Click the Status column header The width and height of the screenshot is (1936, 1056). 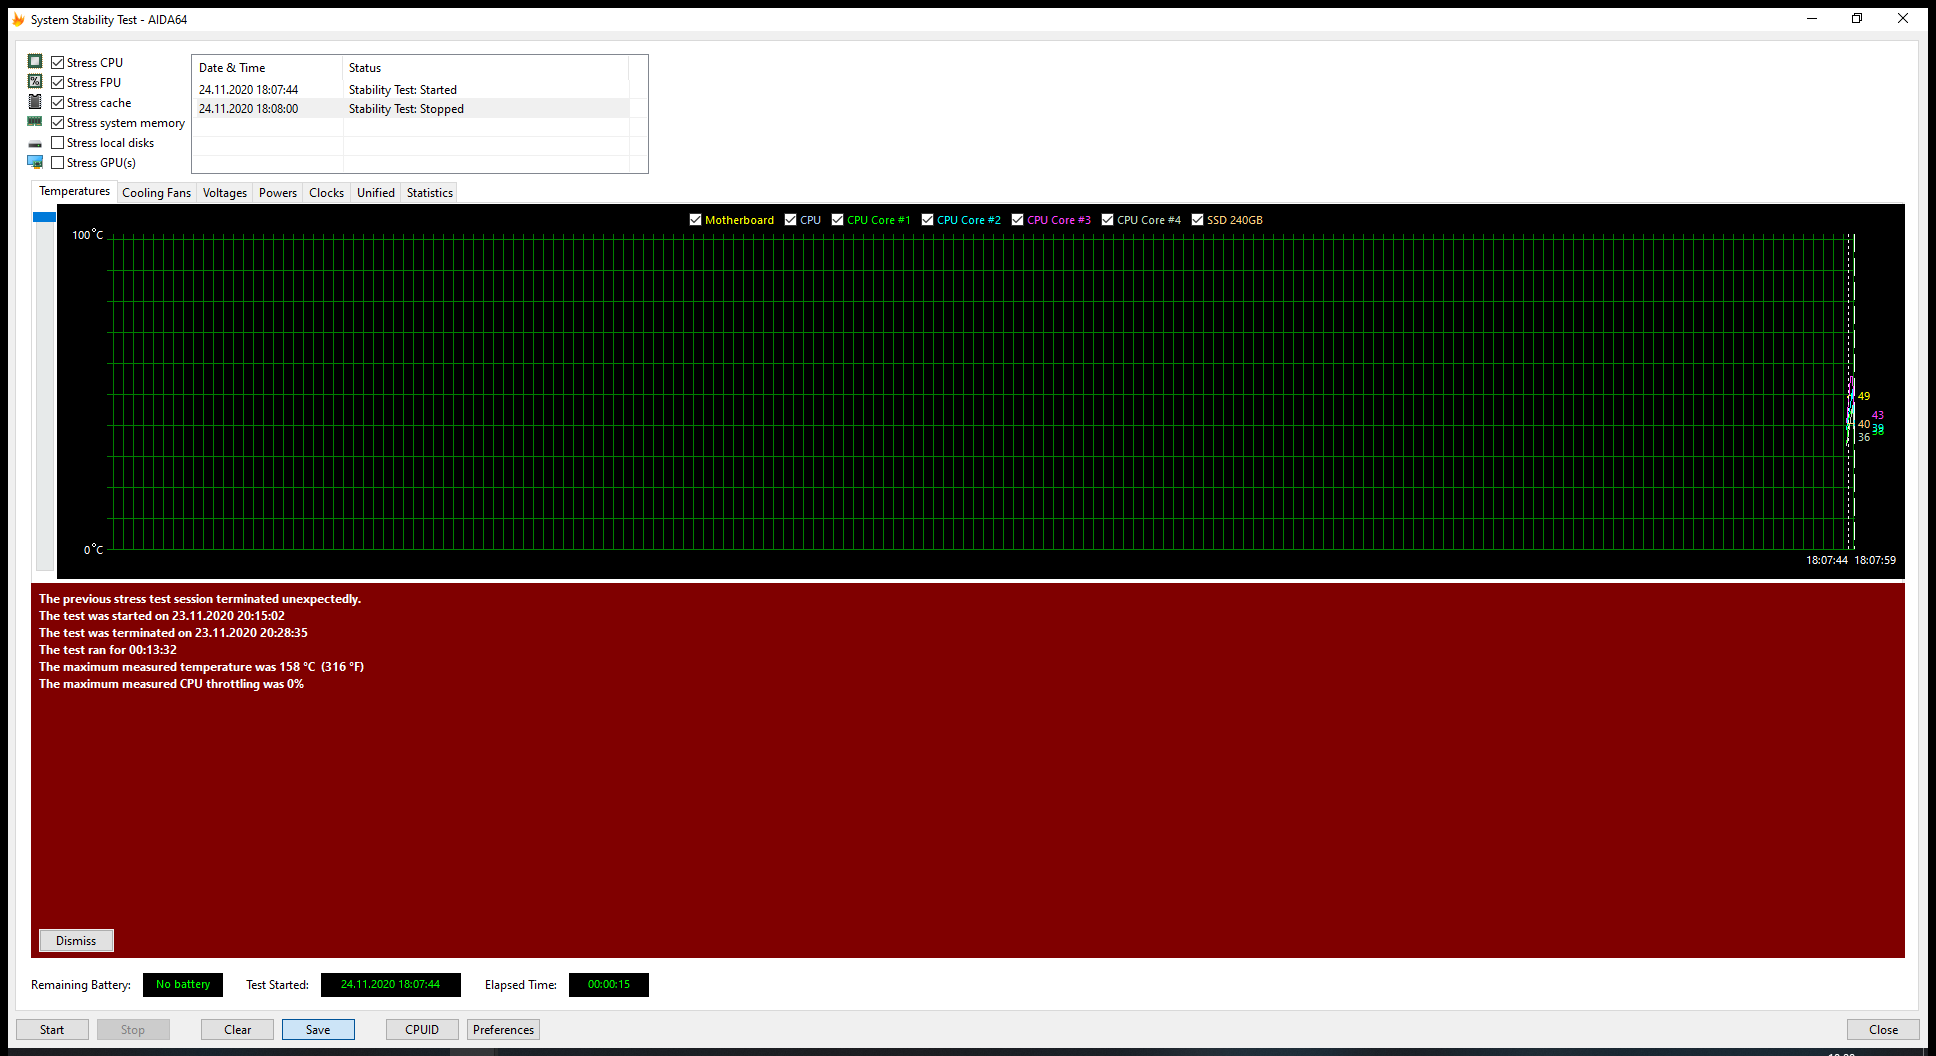[x=486, y=68]
